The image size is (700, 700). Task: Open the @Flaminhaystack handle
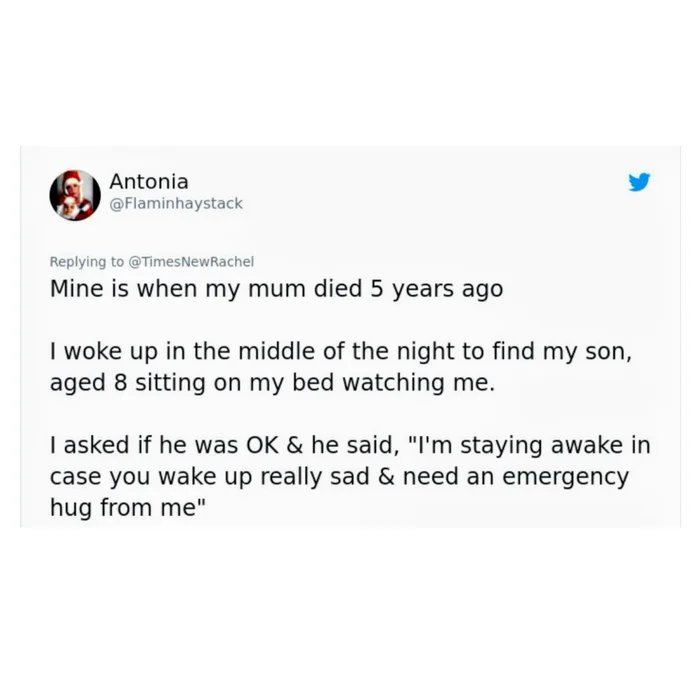[176, 204]
